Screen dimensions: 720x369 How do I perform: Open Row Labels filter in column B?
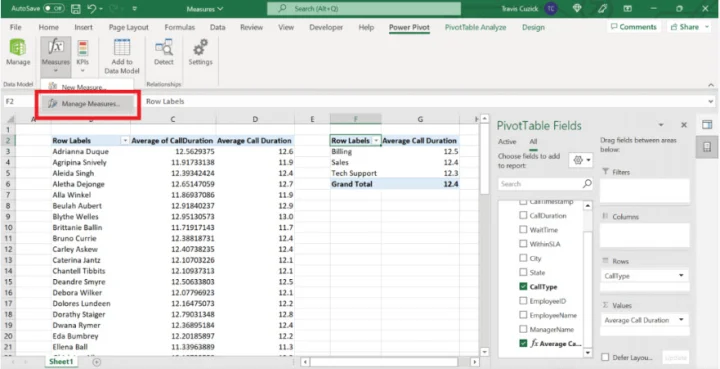[125, 141]
